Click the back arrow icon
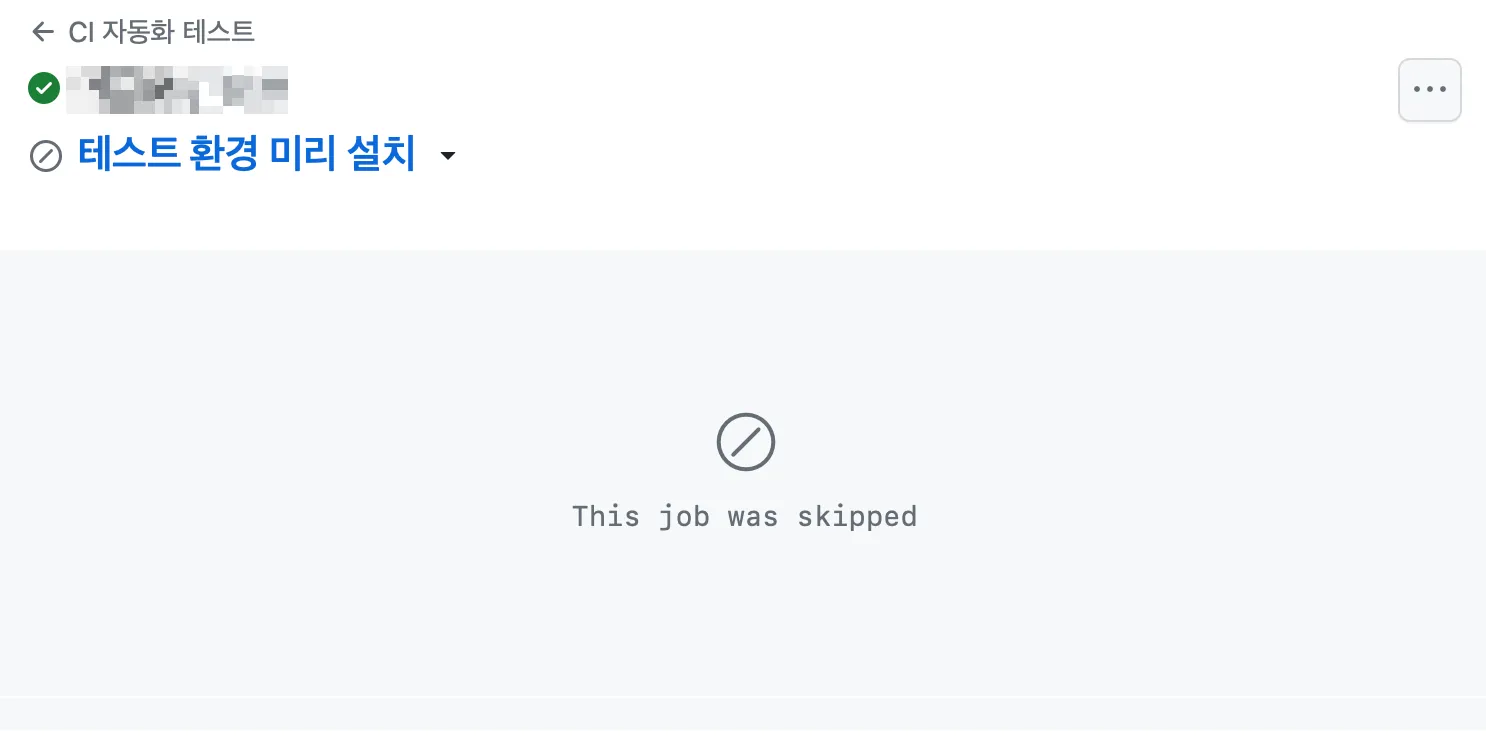Viewport: 1486px width, 736px height. 42,32
